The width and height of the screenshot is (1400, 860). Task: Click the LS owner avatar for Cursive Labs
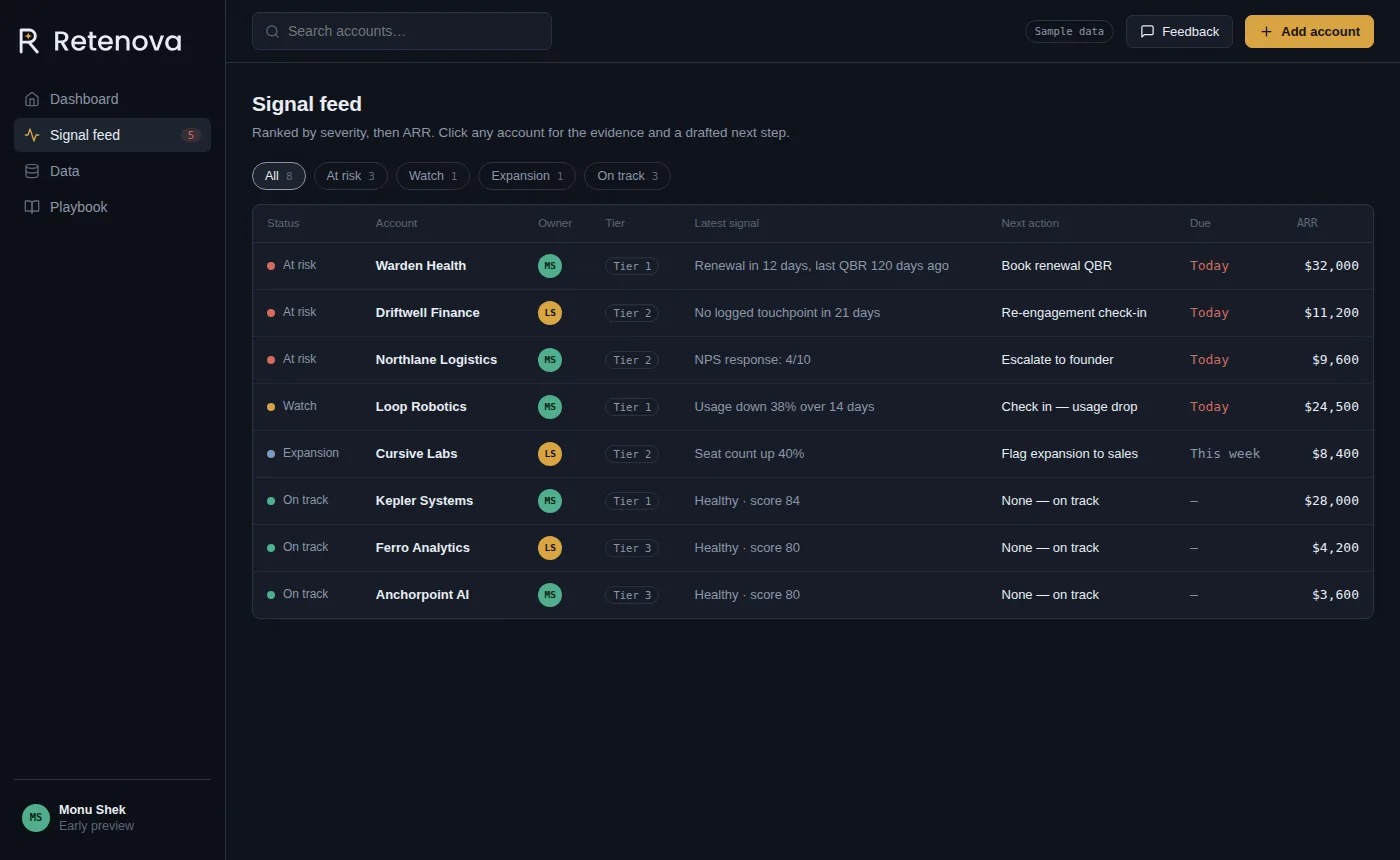pyautogui.click(x=550, y=454)
